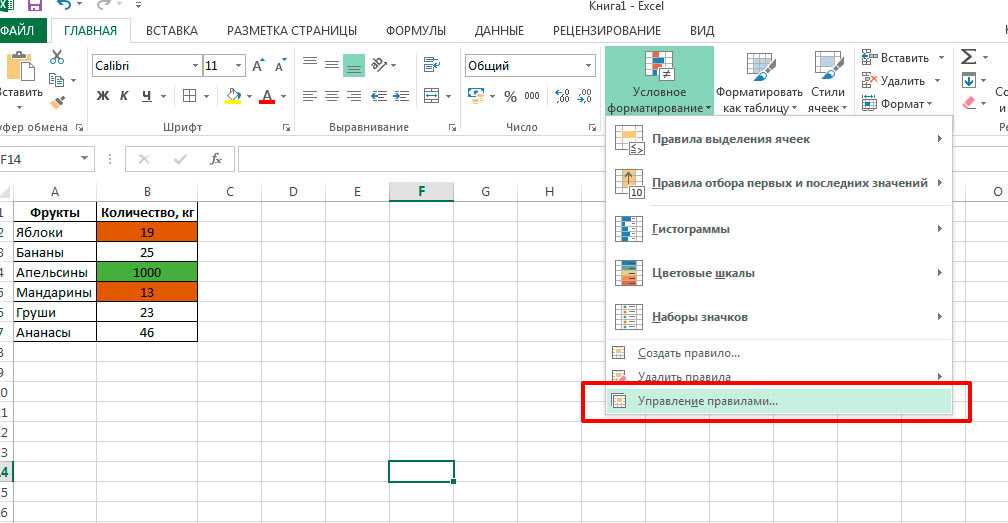Apply red font color A
This screenshot has height=523, width=1008.
pos(267,96)
